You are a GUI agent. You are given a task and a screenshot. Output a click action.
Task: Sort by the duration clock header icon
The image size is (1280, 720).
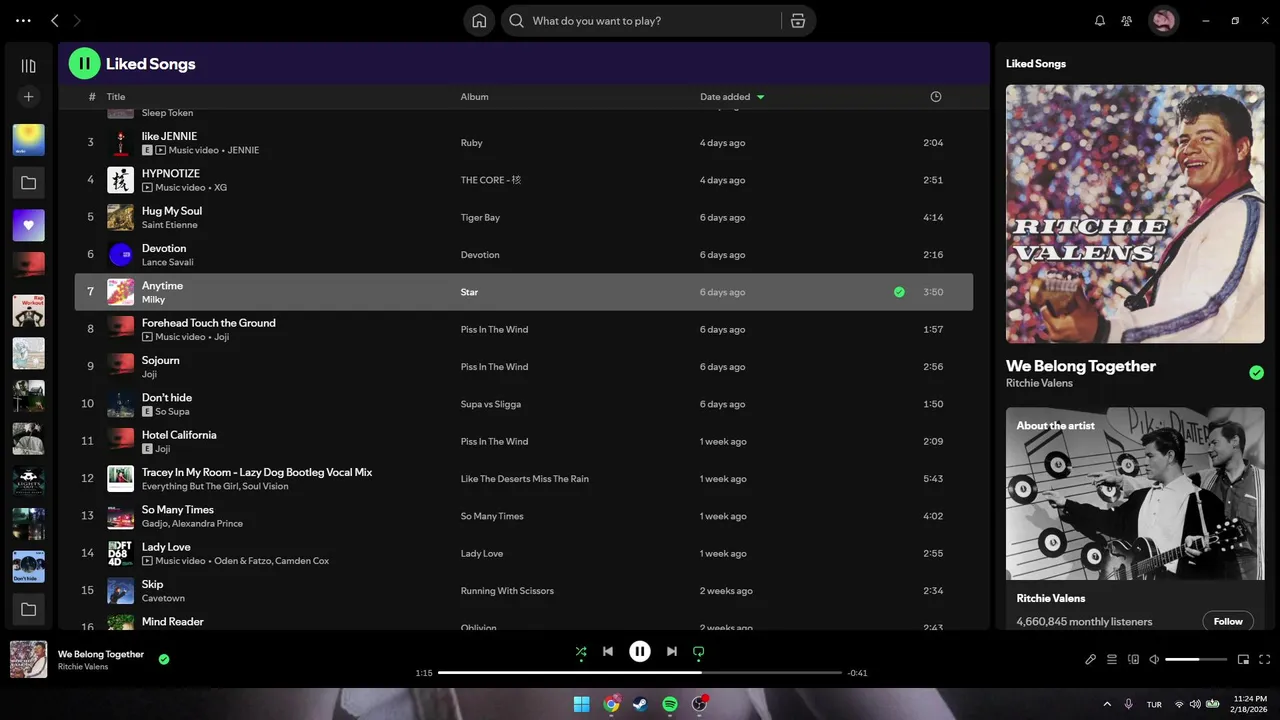pyautogui.click(x=936, y=97)
